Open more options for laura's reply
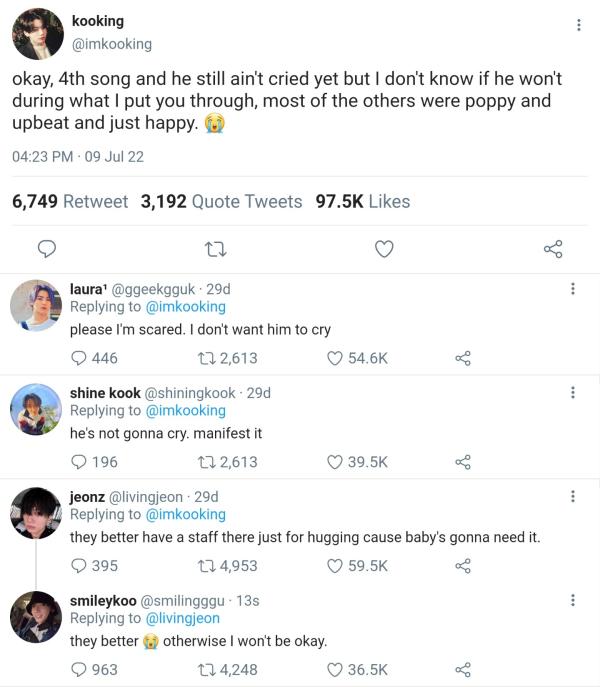600x687 pixels. [x=572, y=289]
